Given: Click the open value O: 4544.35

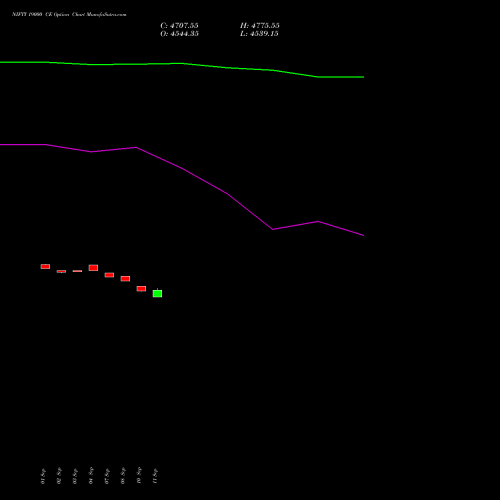Looking at the screenshot, I should point(179,34).
